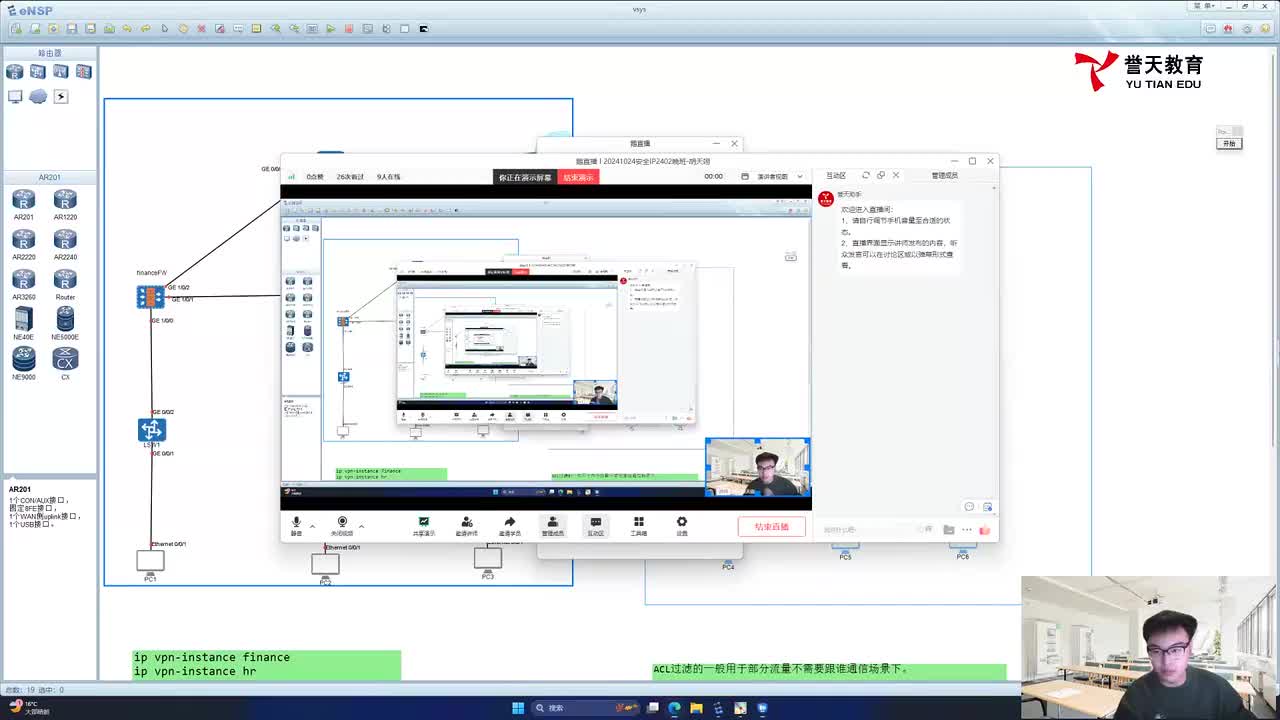
Task: Select the financeFW firewall on the canvas
Action: [x=151, y=297]
